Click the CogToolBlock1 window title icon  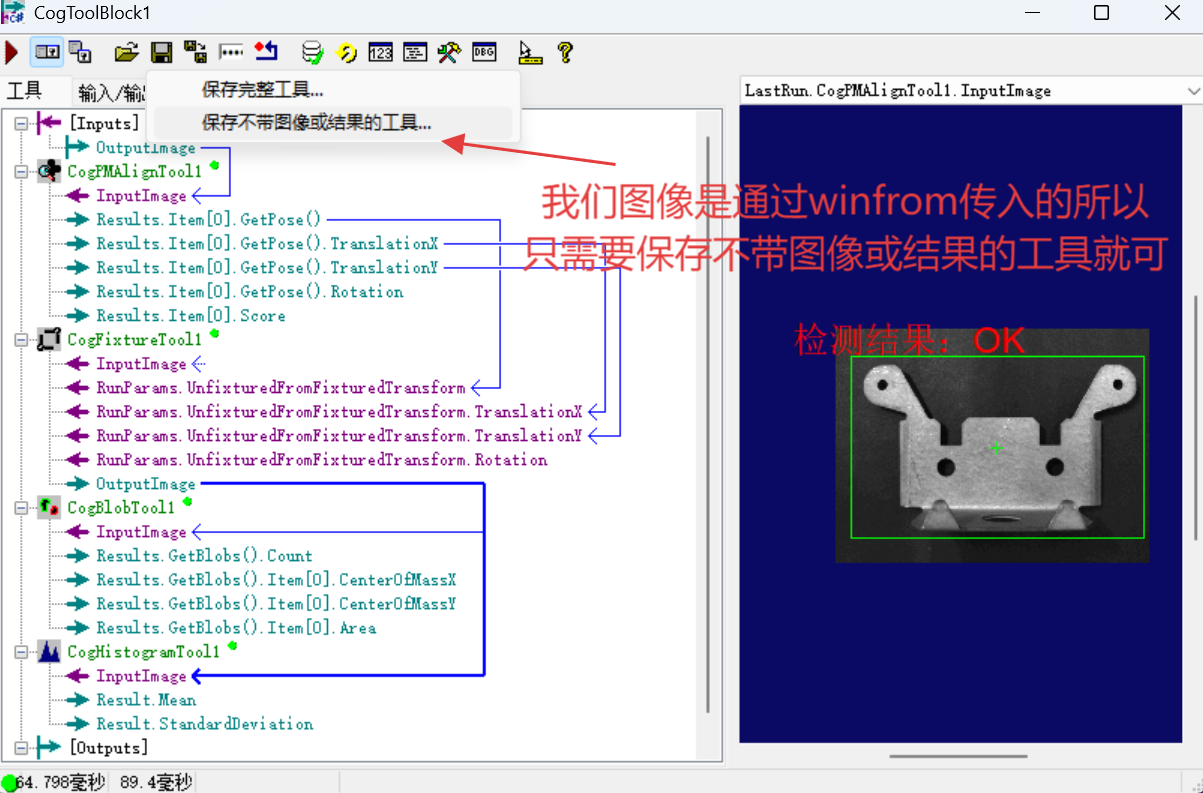coord(14,13)
